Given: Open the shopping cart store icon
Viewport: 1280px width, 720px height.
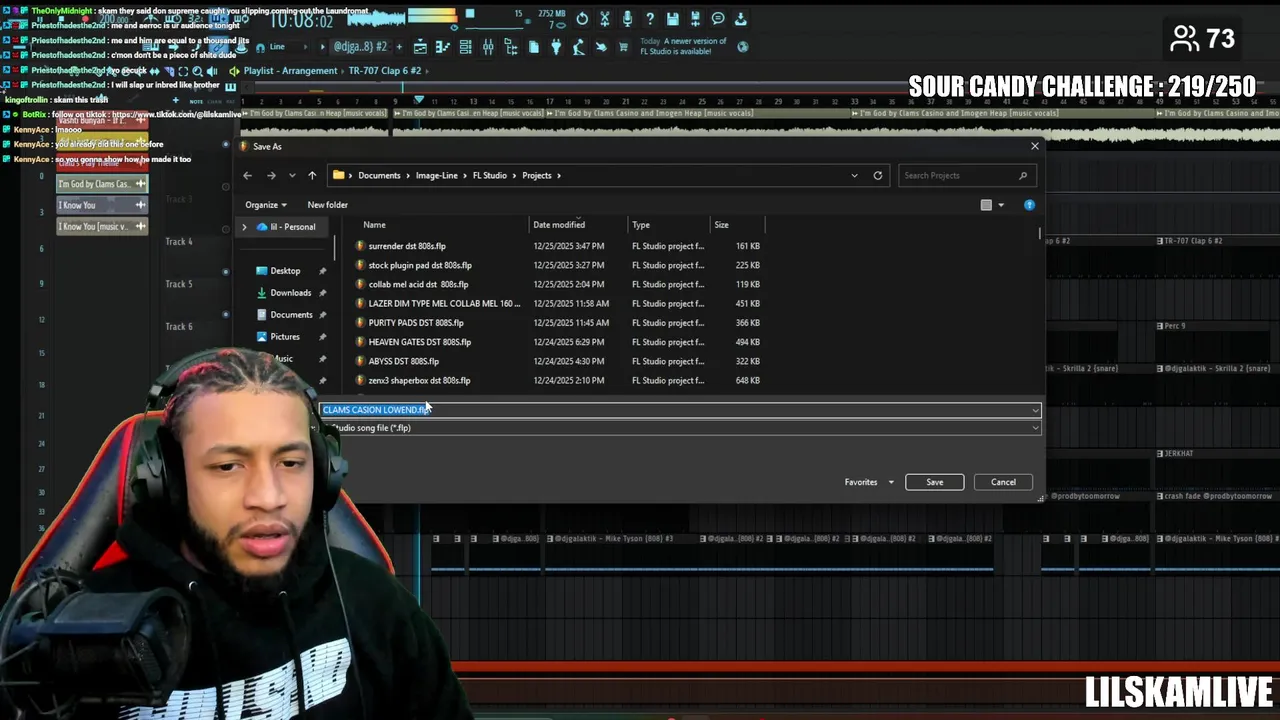Looking at the screenshot, I should pos(624,47).
